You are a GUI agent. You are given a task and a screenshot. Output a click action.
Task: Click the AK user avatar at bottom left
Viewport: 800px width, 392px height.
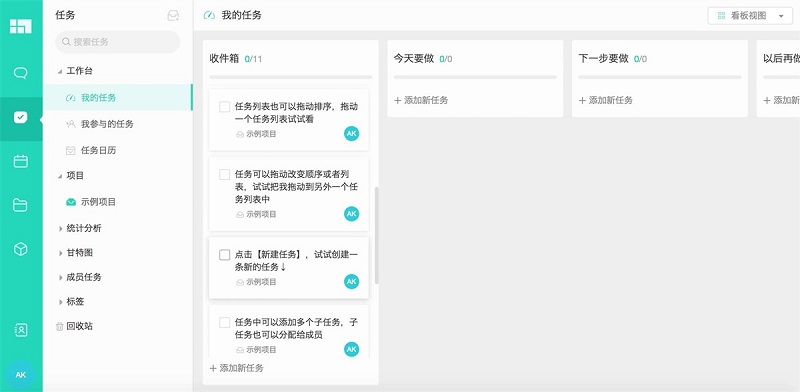click(20, 375)
